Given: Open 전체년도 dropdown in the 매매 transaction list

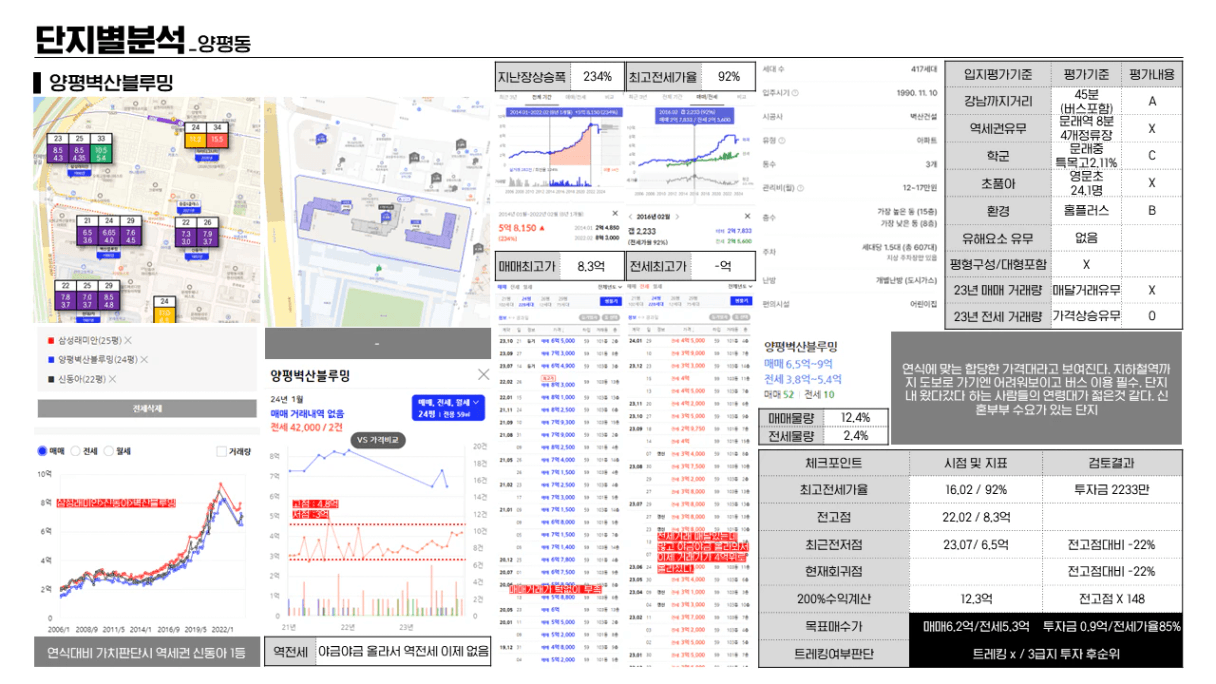Looking at the screenshot, I should click(x=608, y=287).
